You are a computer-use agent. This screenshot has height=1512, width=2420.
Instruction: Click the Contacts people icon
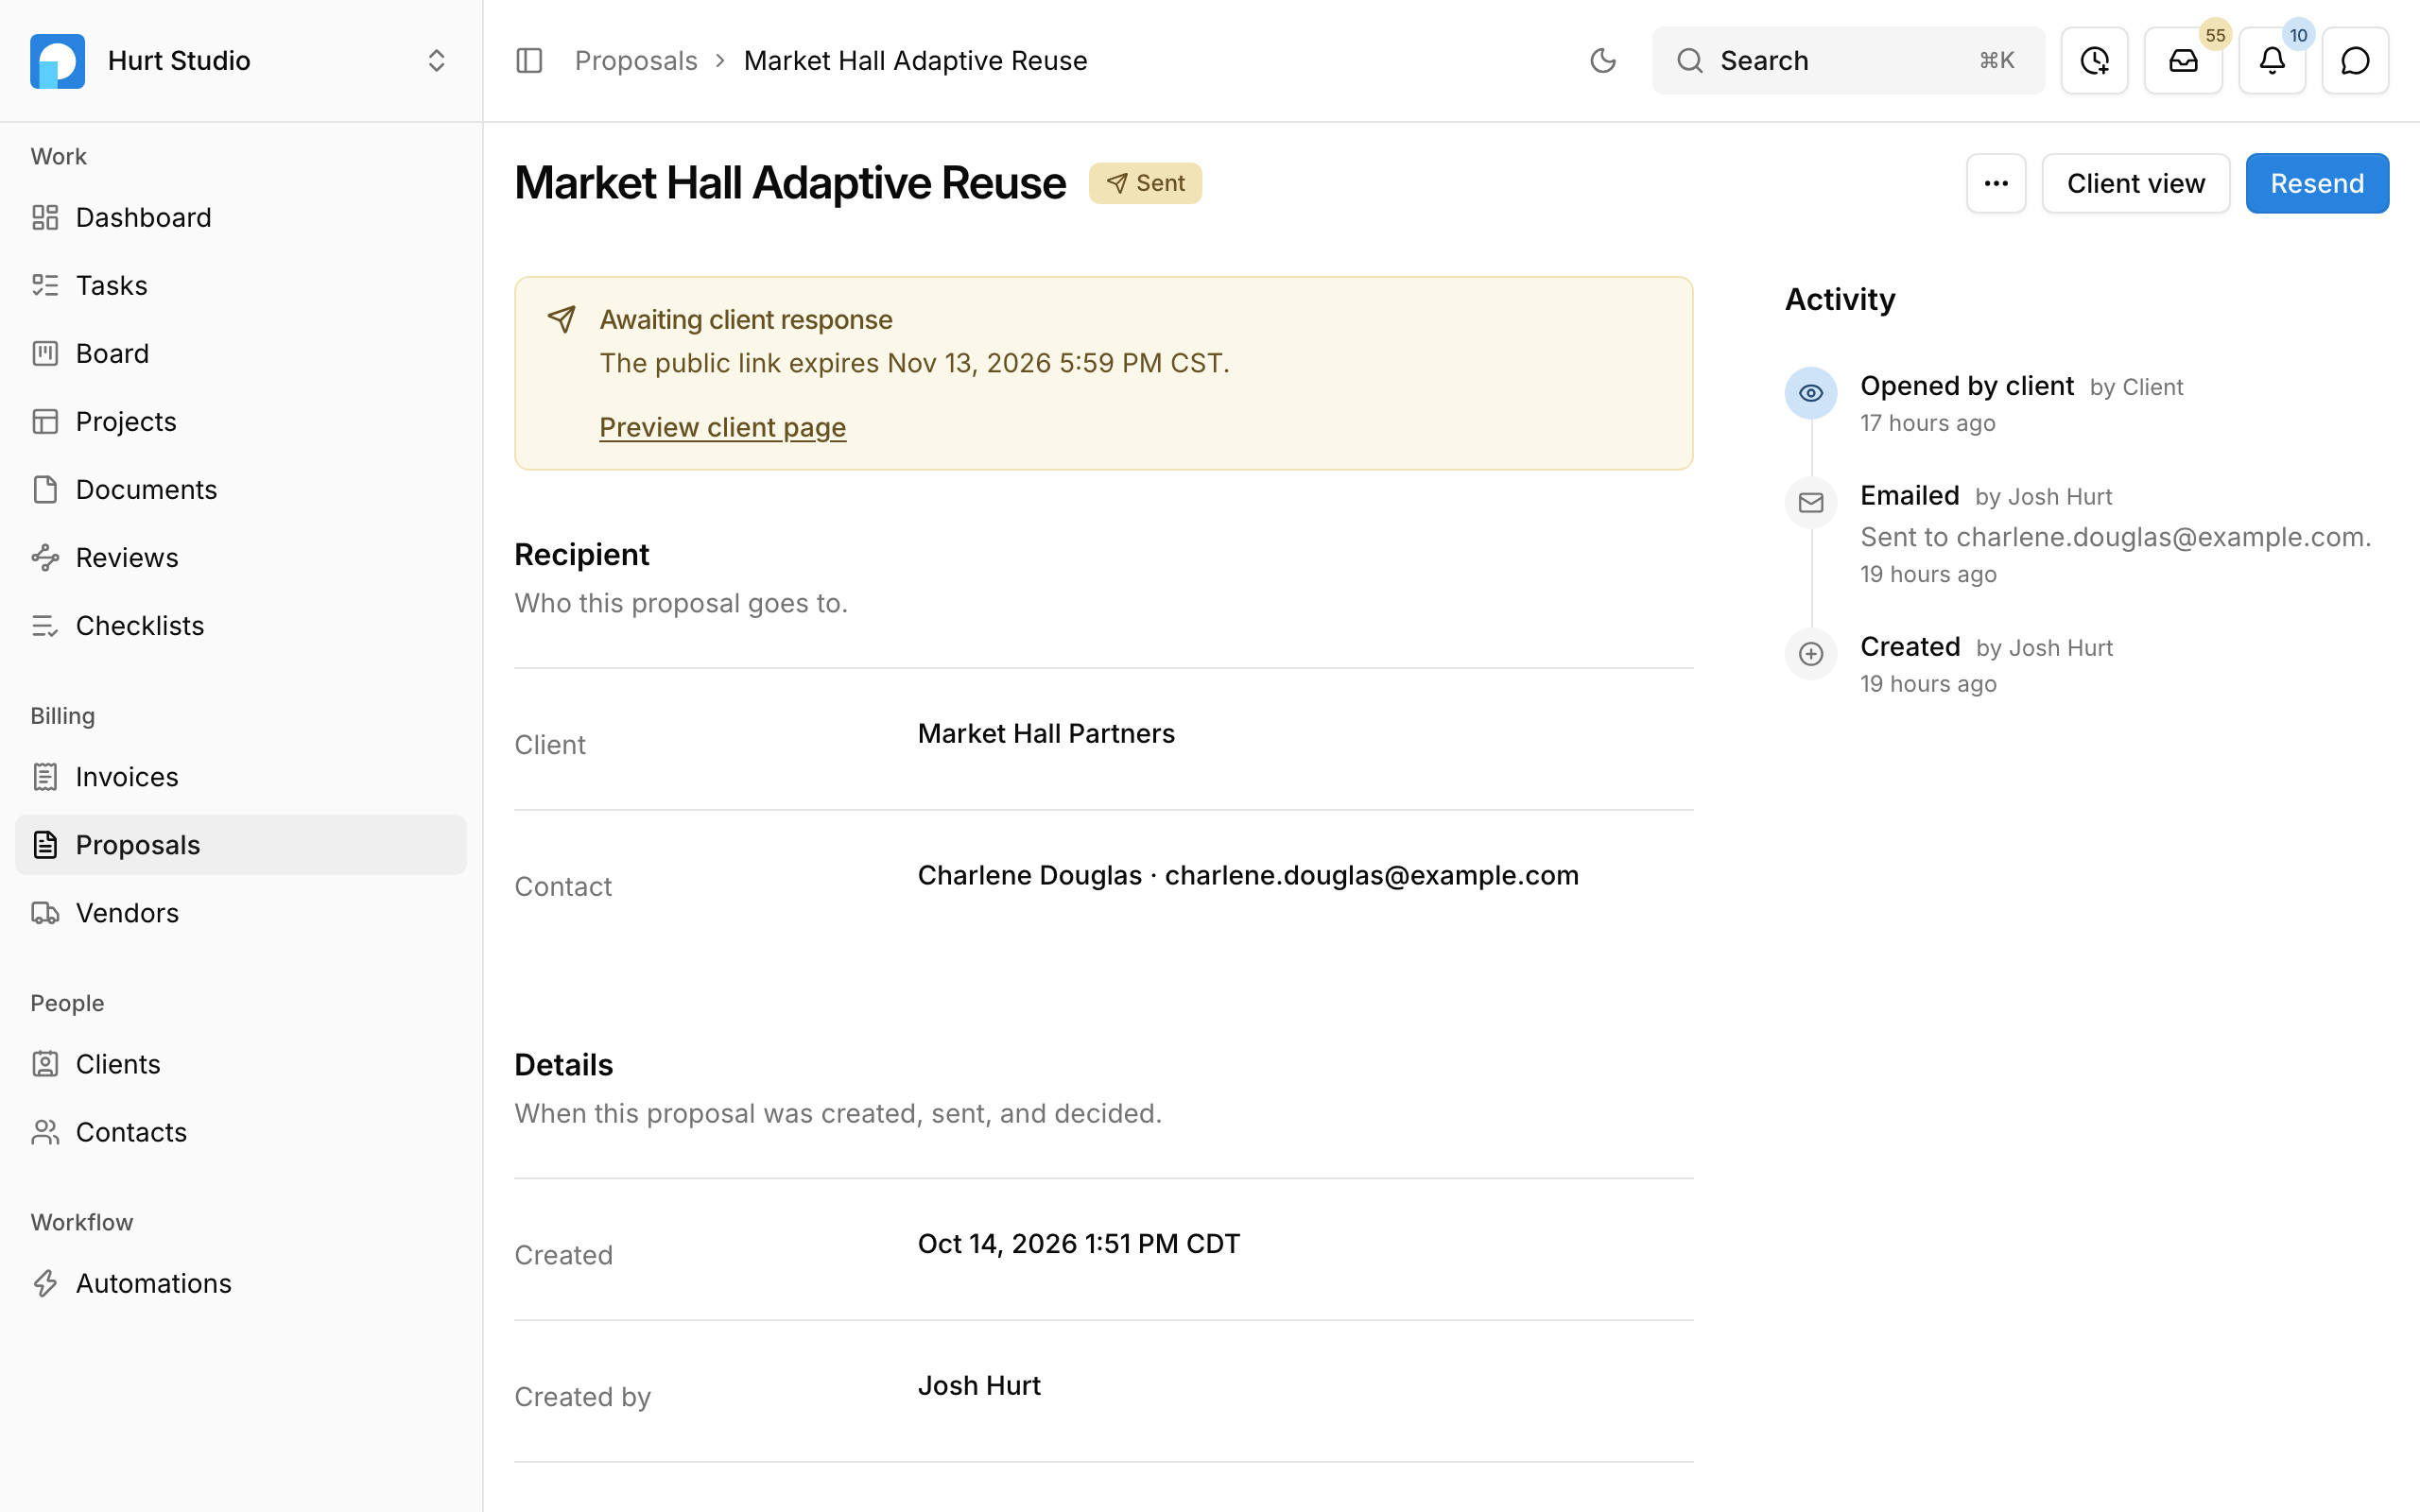[45, 1132]
